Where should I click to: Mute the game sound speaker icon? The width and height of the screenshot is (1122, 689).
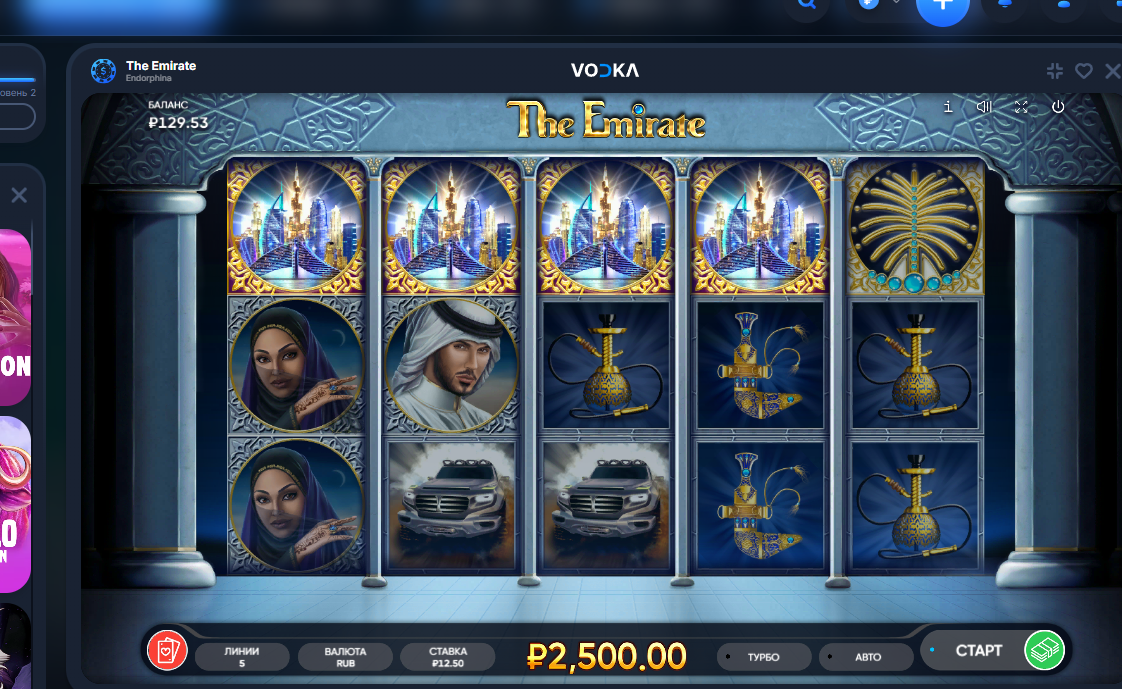point(984,107)
